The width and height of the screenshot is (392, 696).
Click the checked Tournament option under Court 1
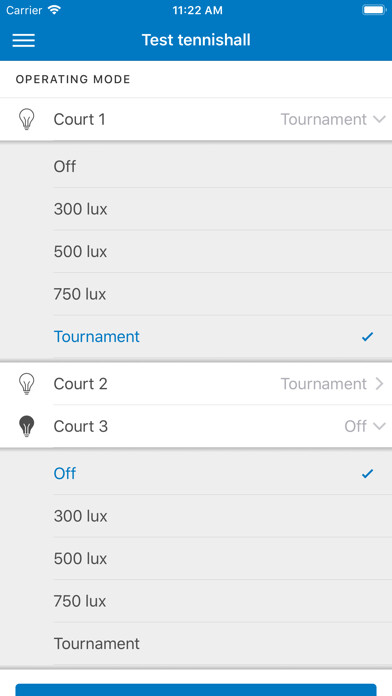pos(196,336)
